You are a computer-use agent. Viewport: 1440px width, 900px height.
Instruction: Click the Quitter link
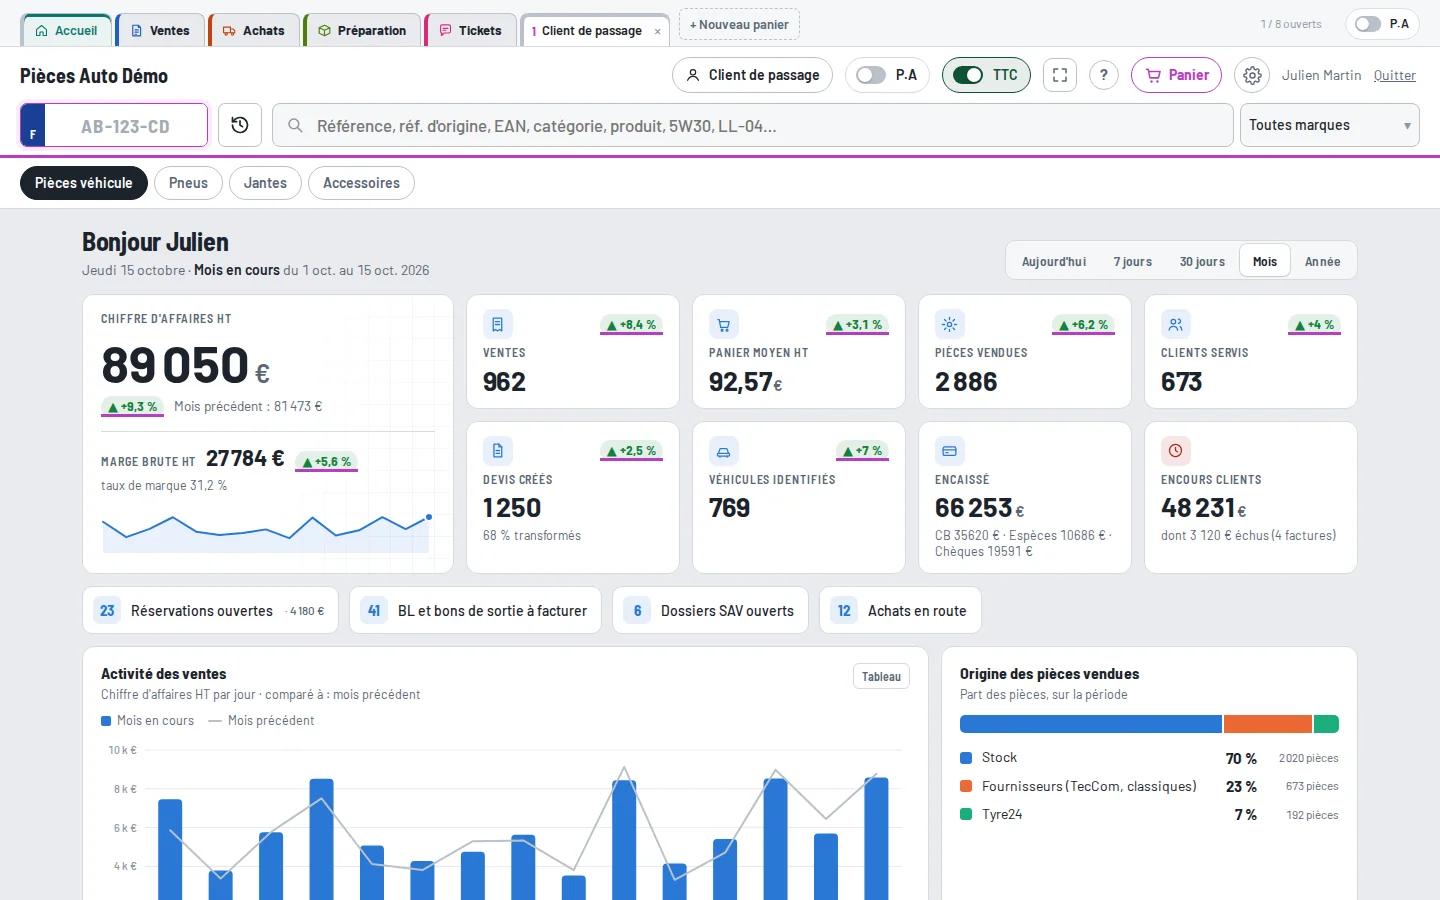coord(1394,75)
